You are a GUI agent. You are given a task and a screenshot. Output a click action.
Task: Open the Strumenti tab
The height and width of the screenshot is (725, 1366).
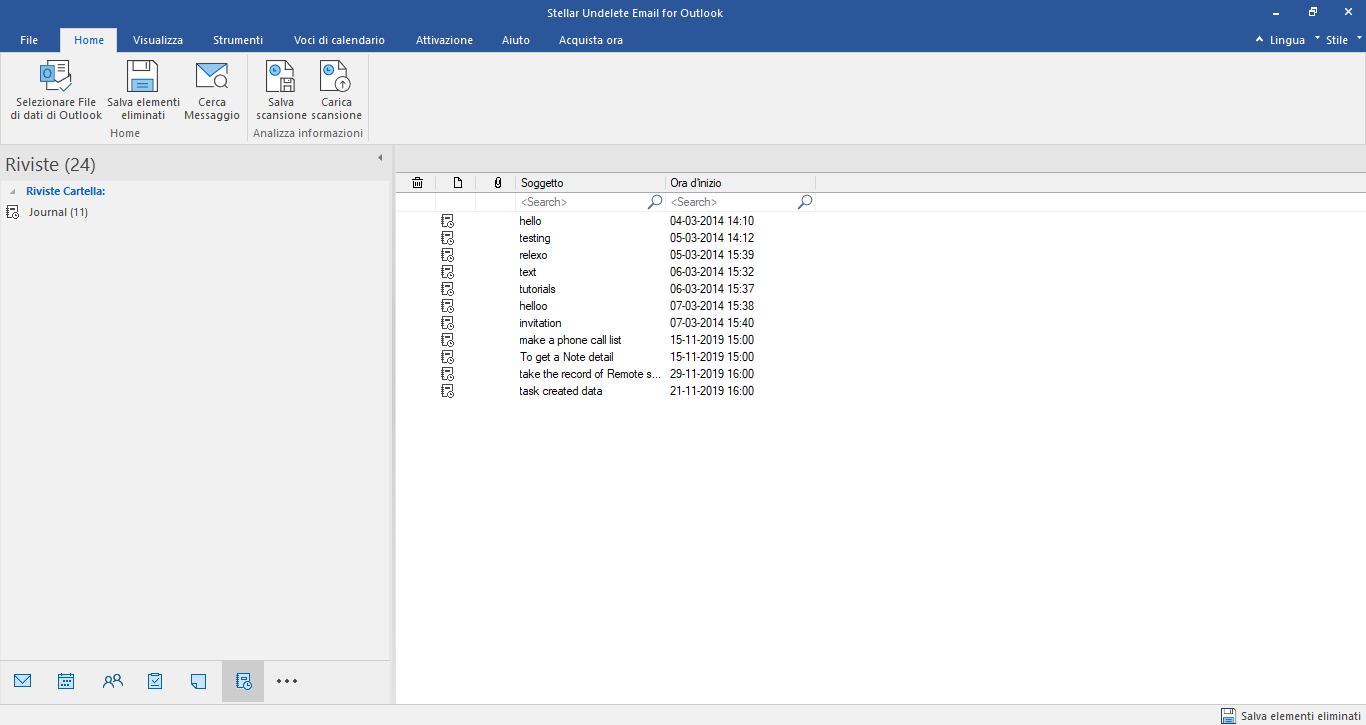(x=238, y=40)
